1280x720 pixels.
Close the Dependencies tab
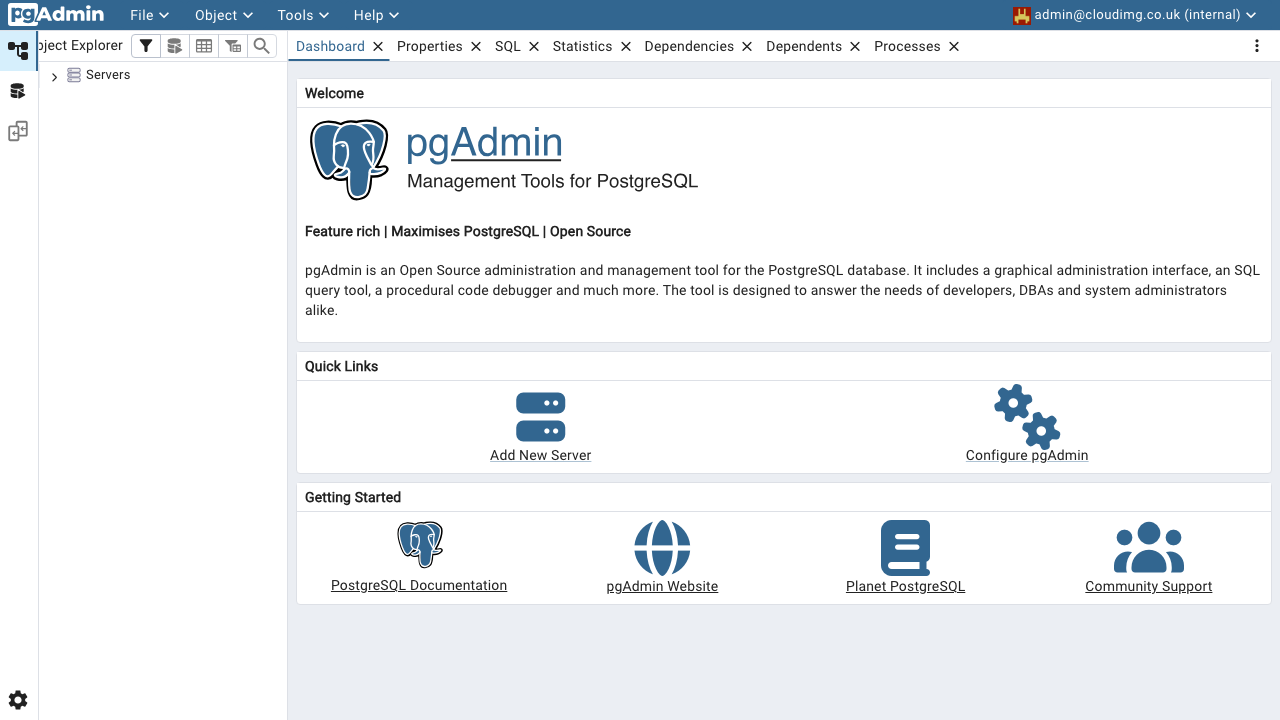[747, 46]
